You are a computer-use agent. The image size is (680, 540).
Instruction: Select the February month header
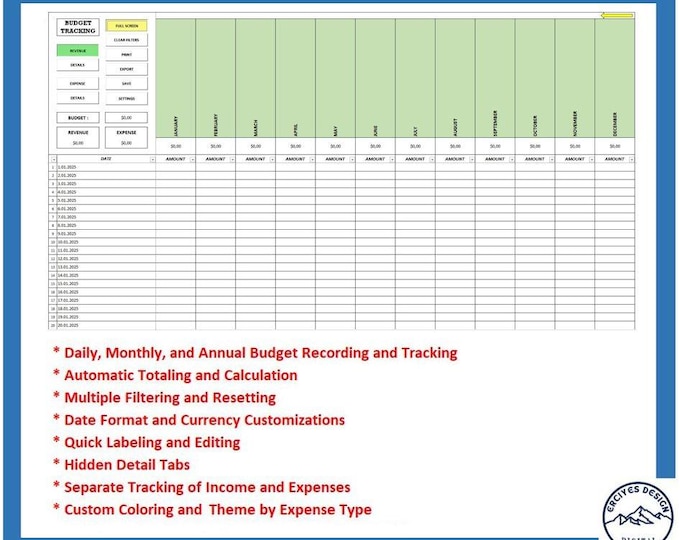216,78
